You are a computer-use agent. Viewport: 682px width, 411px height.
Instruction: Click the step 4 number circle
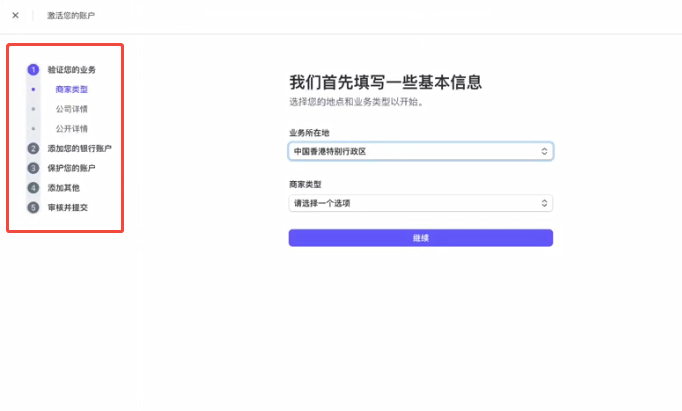coord(33,187)
